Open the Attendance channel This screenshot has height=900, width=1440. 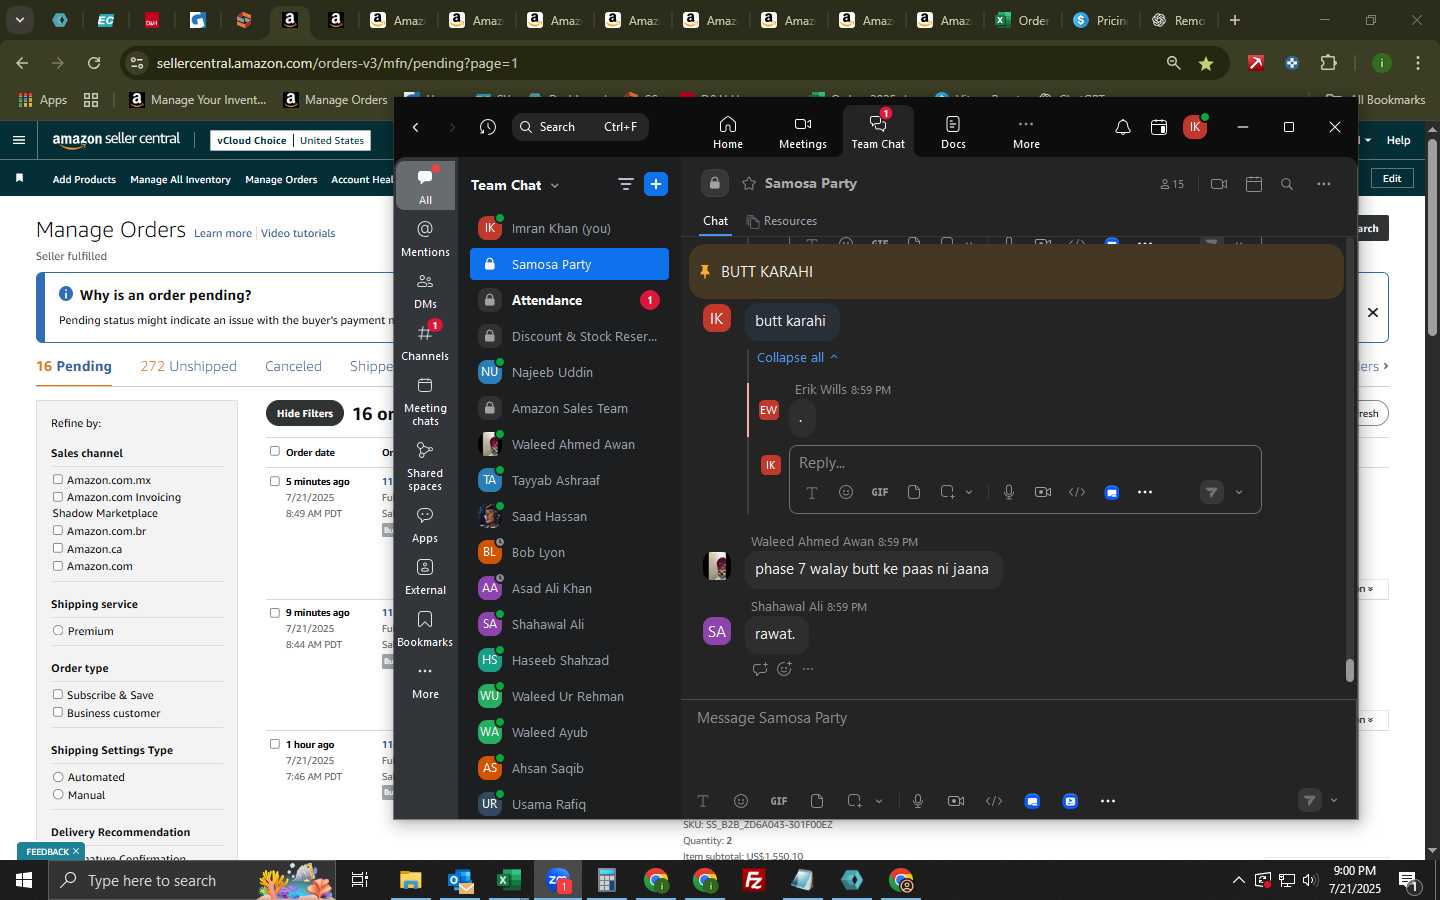pyautogui.click(x=569, y=300)
